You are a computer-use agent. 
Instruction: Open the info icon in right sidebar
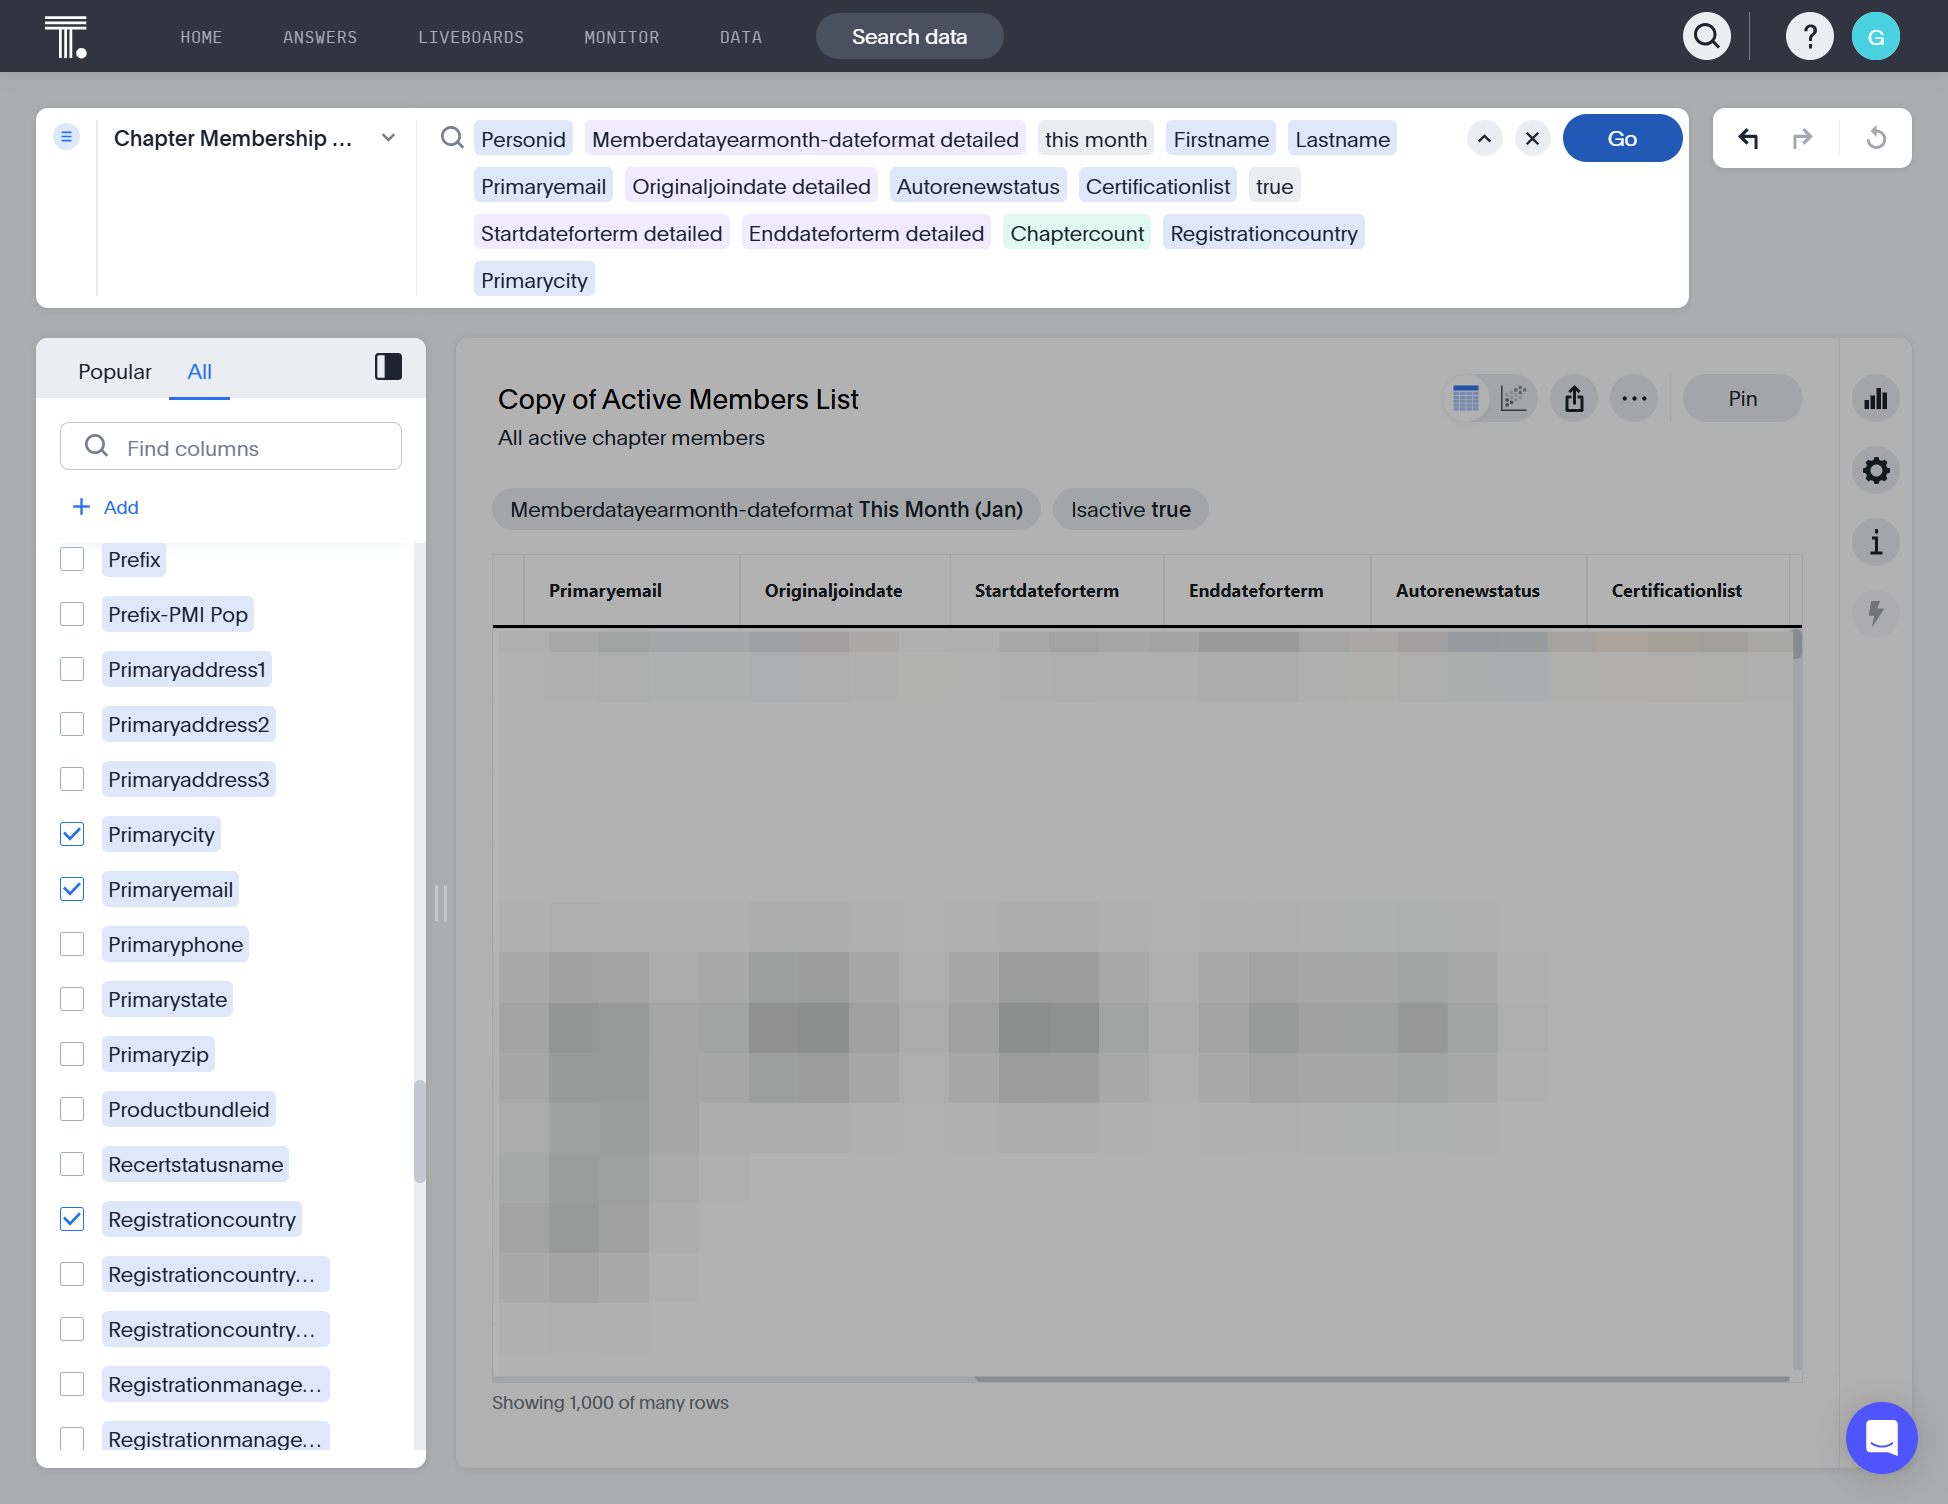[1876, 542]
